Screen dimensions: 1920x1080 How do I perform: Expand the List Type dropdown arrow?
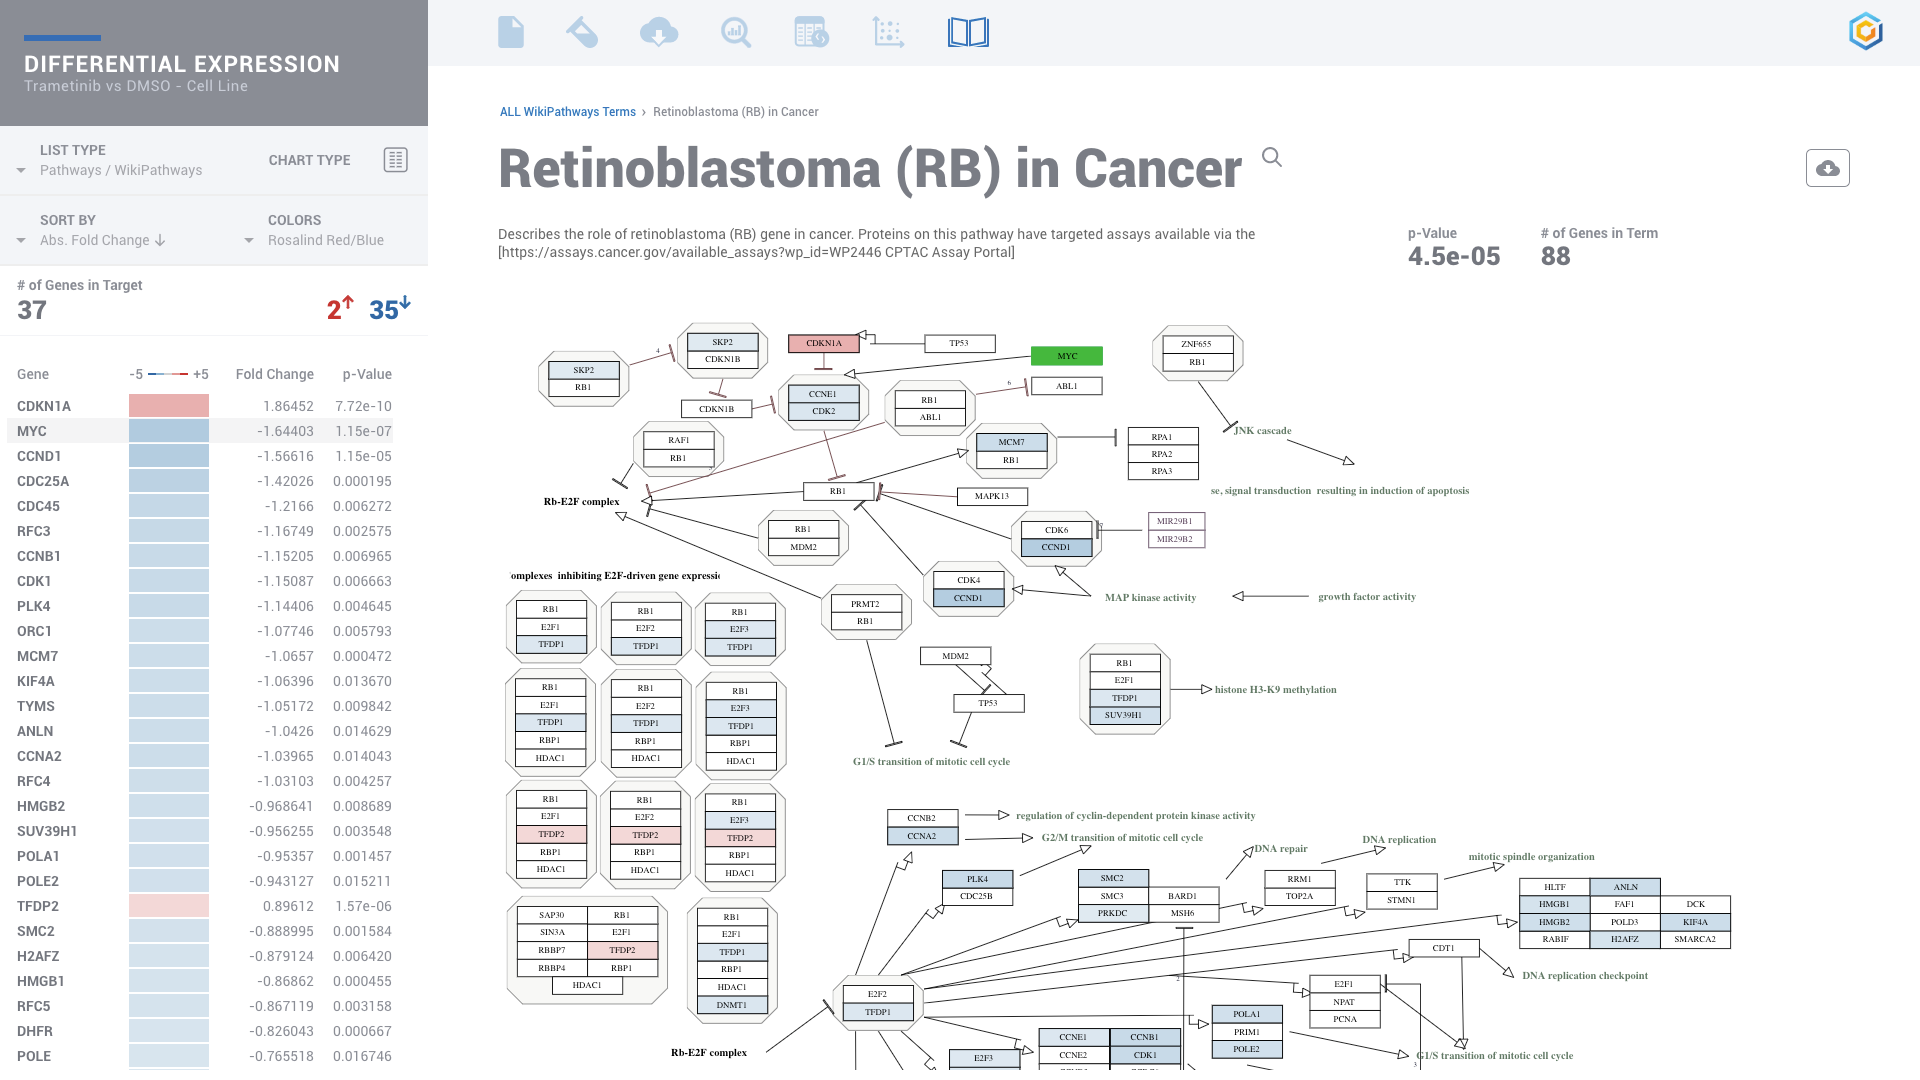[21, 171]
